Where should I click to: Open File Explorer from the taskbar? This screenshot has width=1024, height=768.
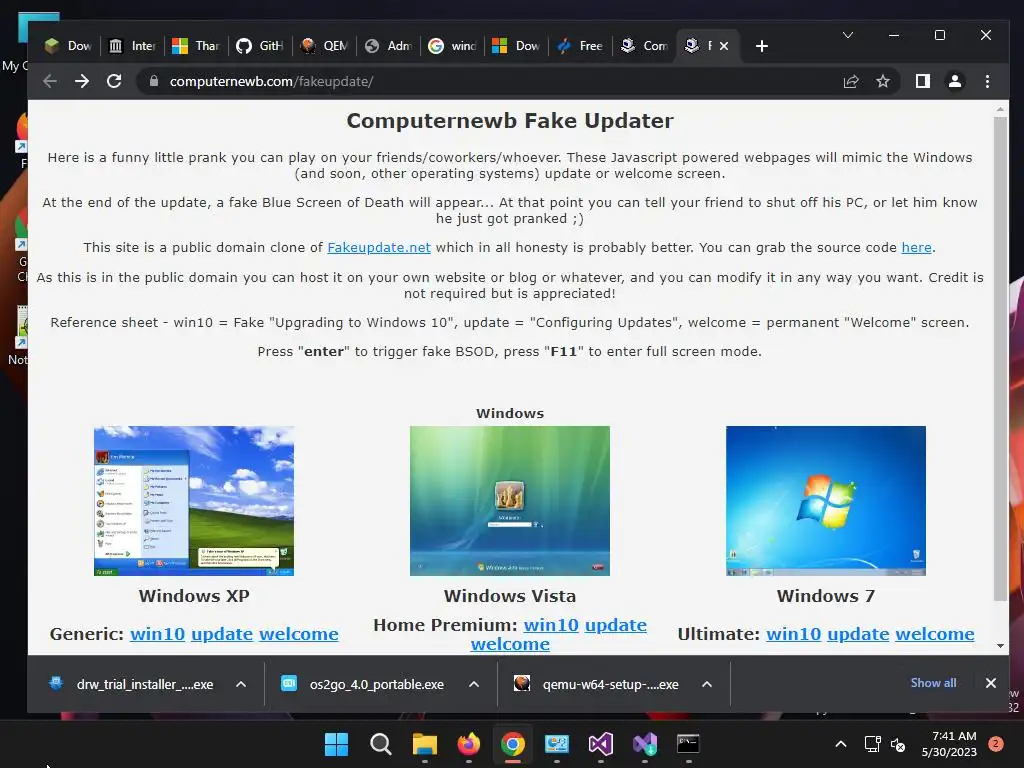(x=424, y=744)
